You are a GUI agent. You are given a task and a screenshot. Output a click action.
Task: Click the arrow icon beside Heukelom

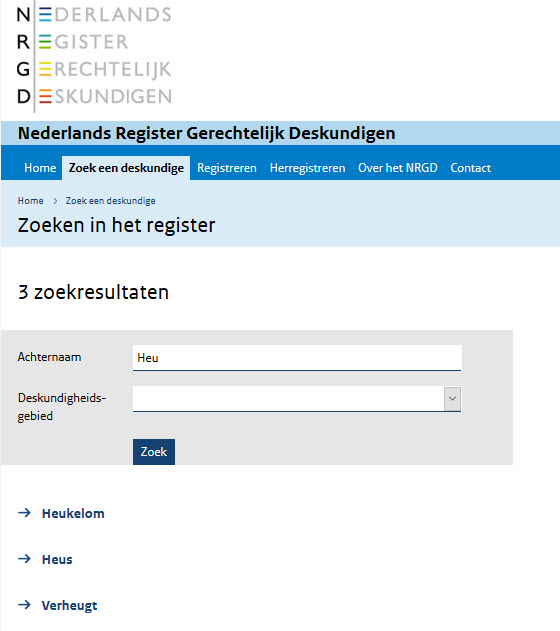click(25, 513)
